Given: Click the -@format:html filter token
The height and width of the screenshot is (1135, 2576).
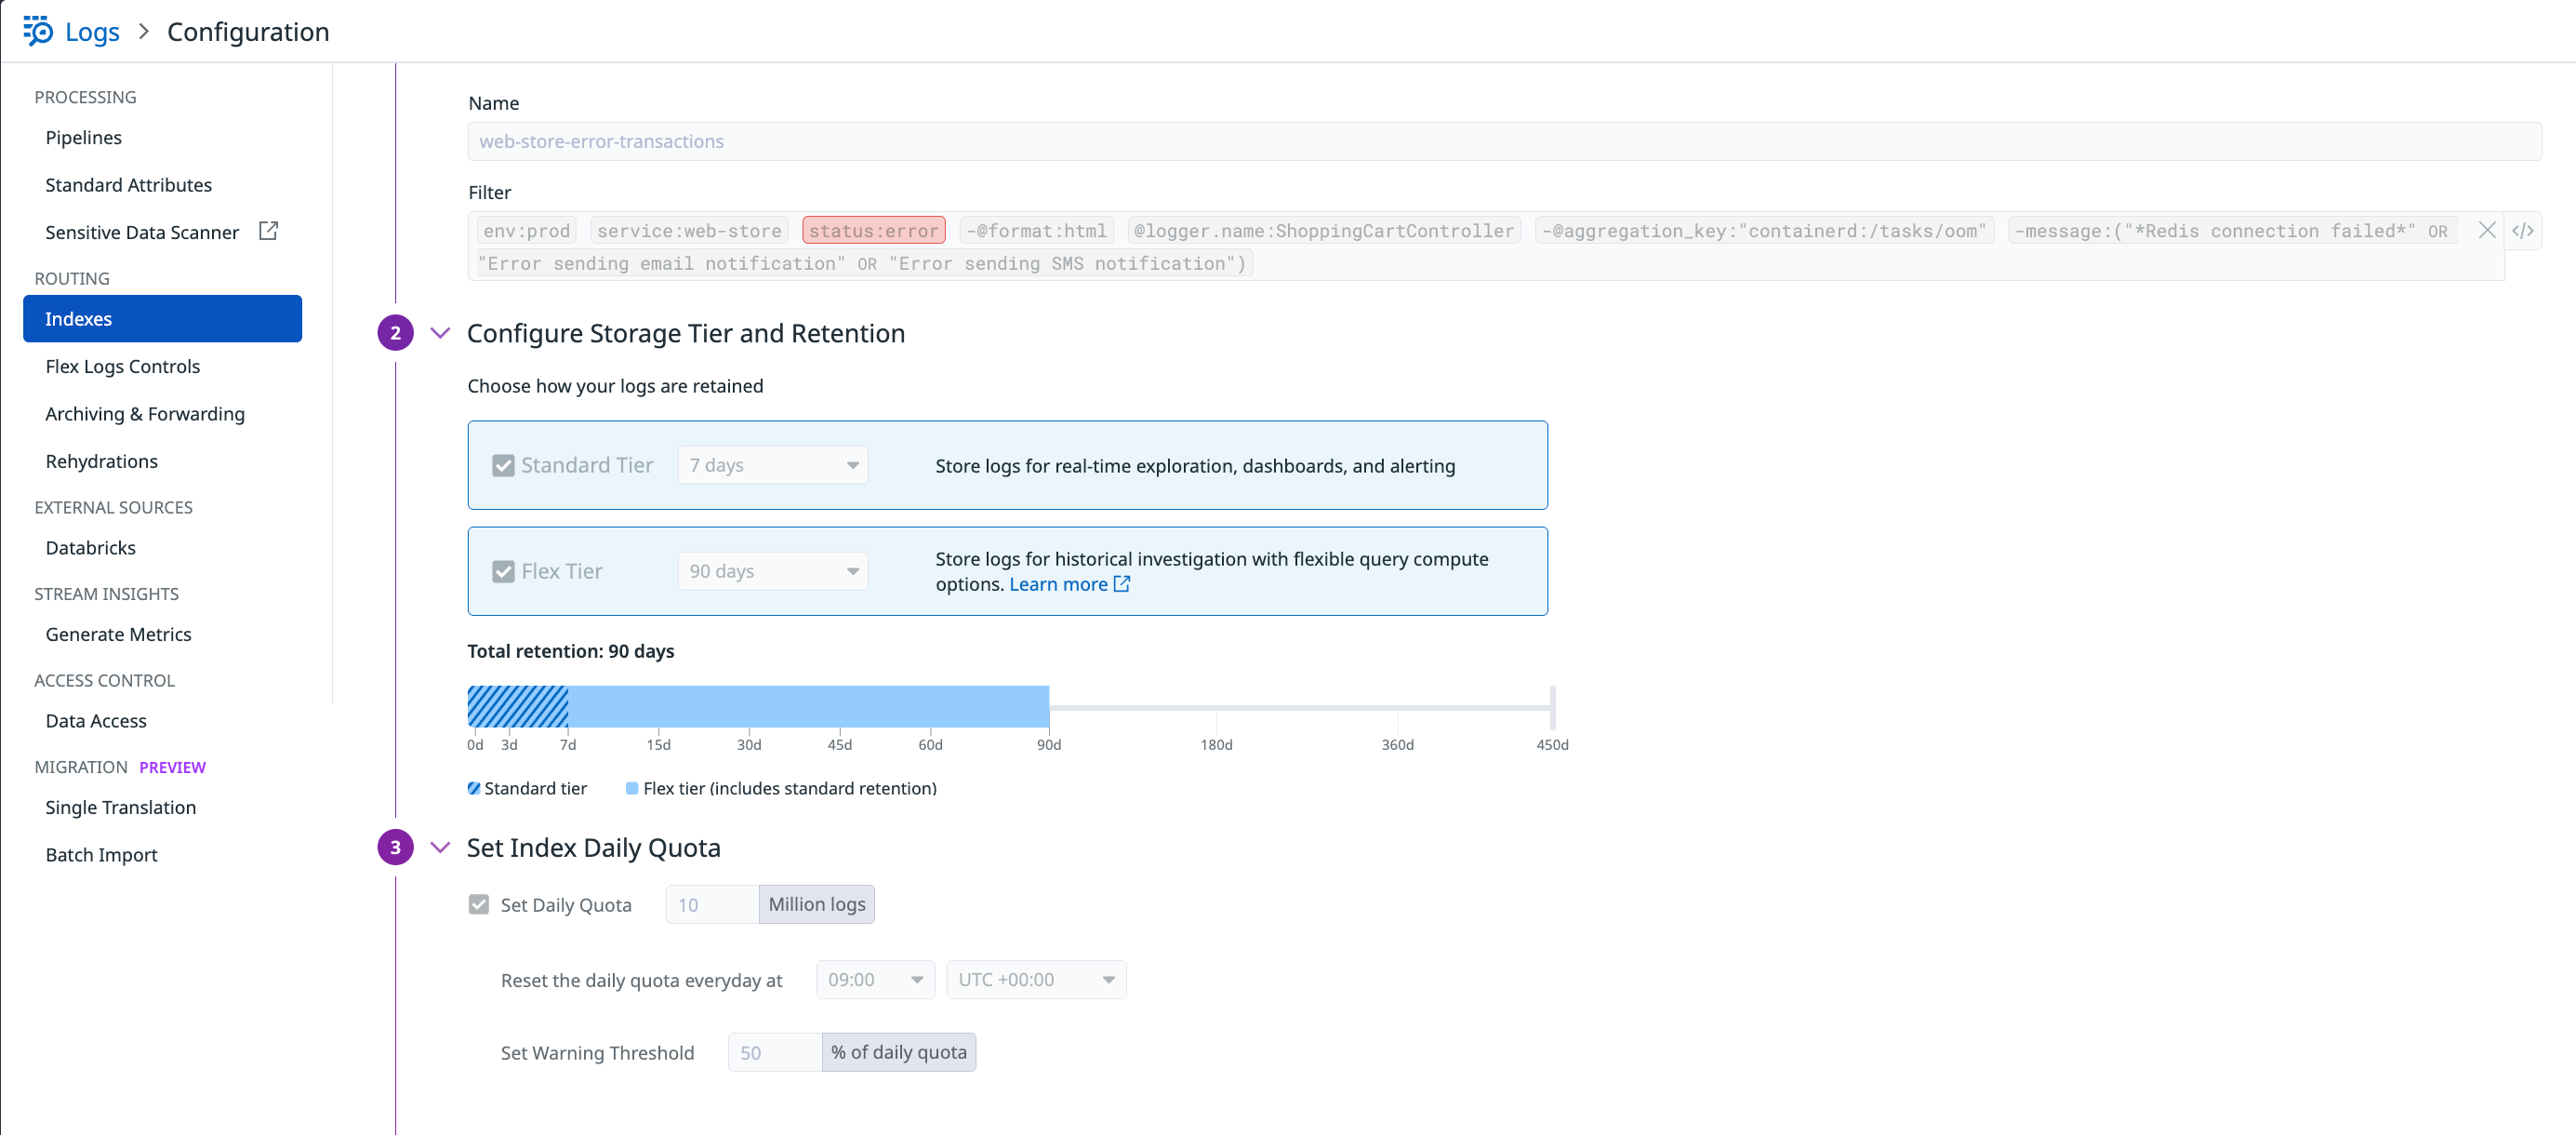Looking at the screenshot, I should [1036, 231].
